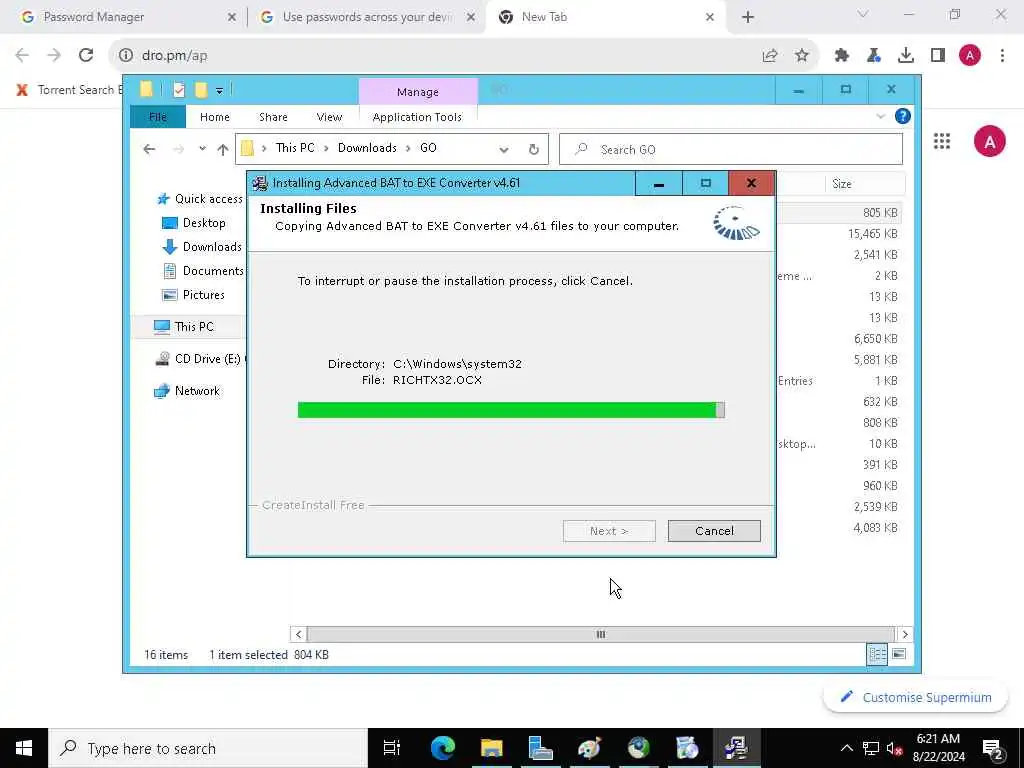The image size is (1024, 768).
Task: Open the browser three-dot menu
Action: click(x=1002, y=56)
